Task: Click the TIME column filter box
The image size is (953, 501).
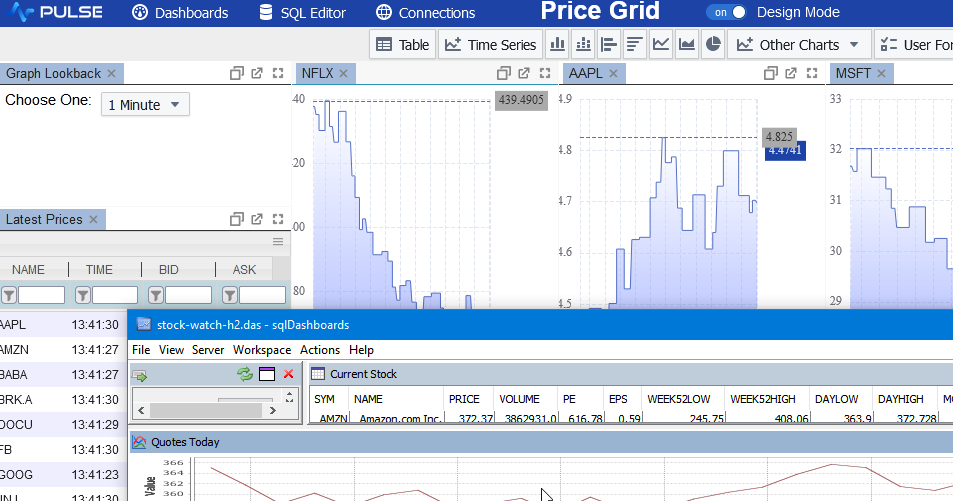Action: 115,295
